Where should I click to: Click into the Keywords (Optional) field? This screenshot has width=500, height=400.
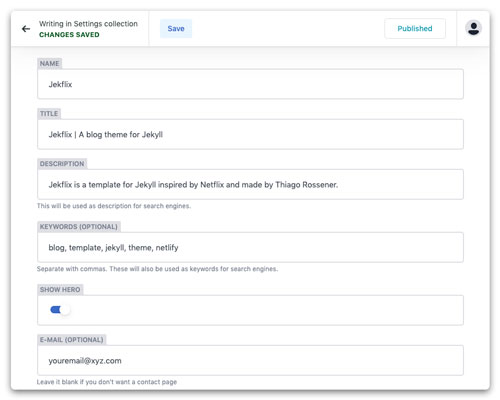click(250, 247)
